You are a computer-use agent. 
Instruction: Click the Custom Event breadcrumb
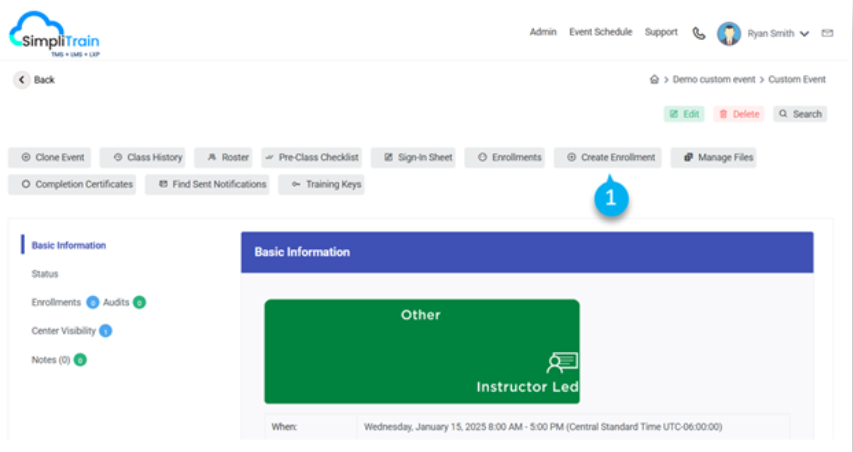797,79
